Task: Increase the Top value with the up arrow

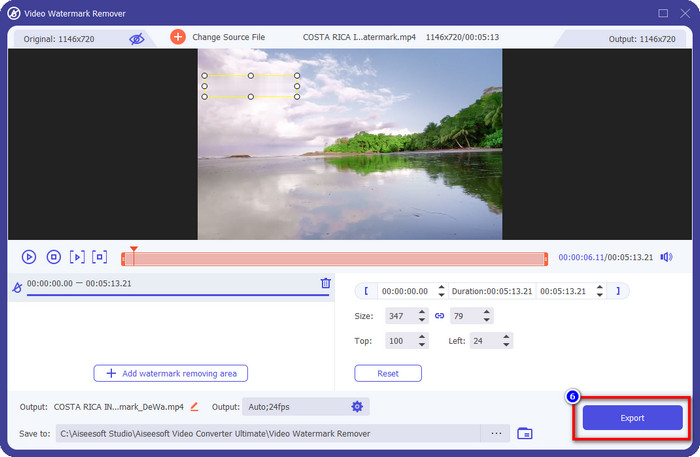Action: (x=422, y=337)
